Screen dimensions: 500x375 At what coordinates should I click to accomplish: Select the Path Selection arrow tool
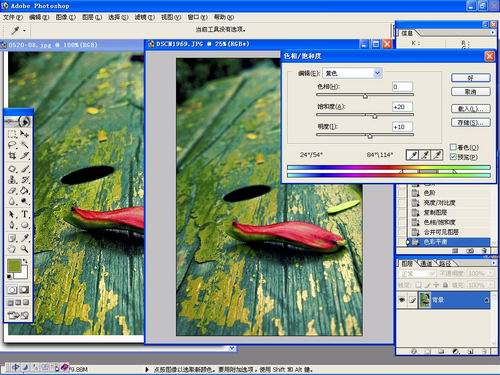click(x=12, y=214)
